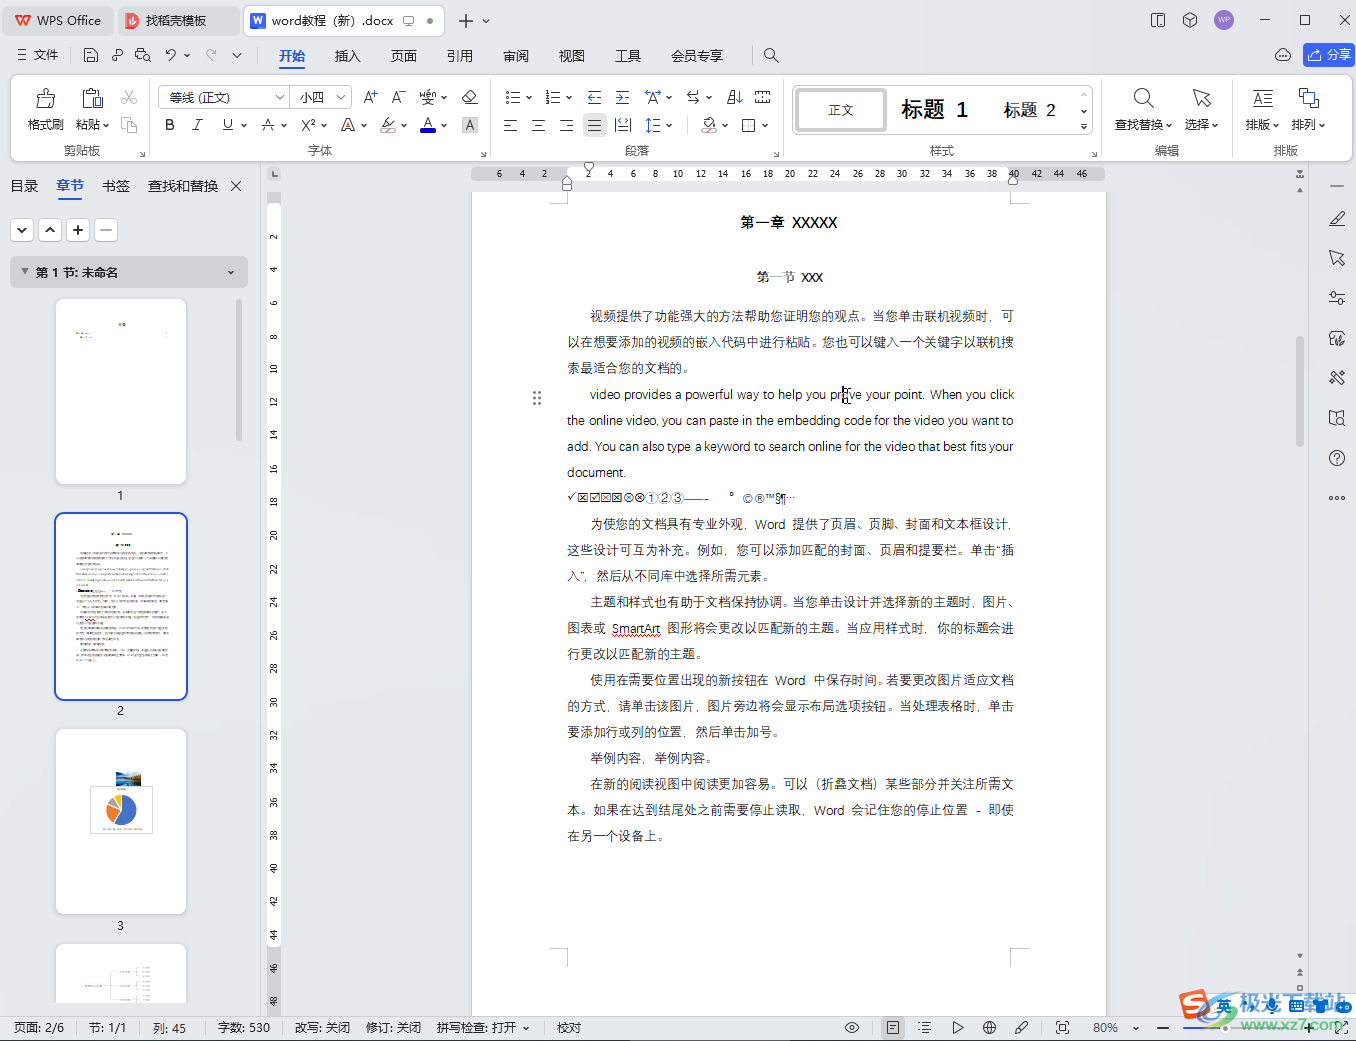
Task: Click 校对 in the status bar
Action: pos(569,1027)
